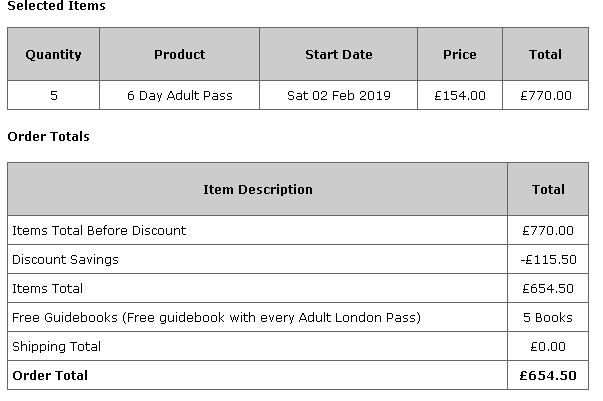Click the Product column header

tap(179, 54)
